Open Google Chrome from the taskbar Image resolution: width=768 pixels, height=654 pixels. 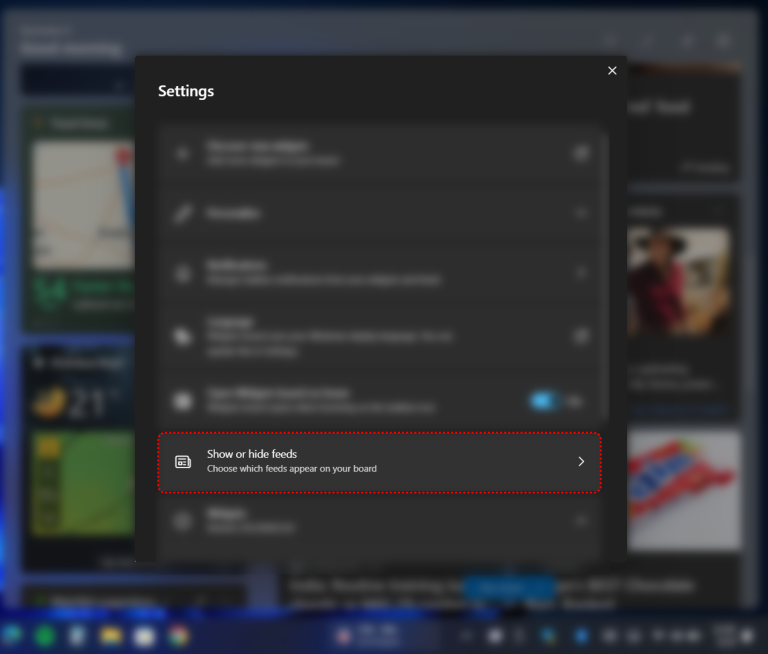tap(178, 636)
